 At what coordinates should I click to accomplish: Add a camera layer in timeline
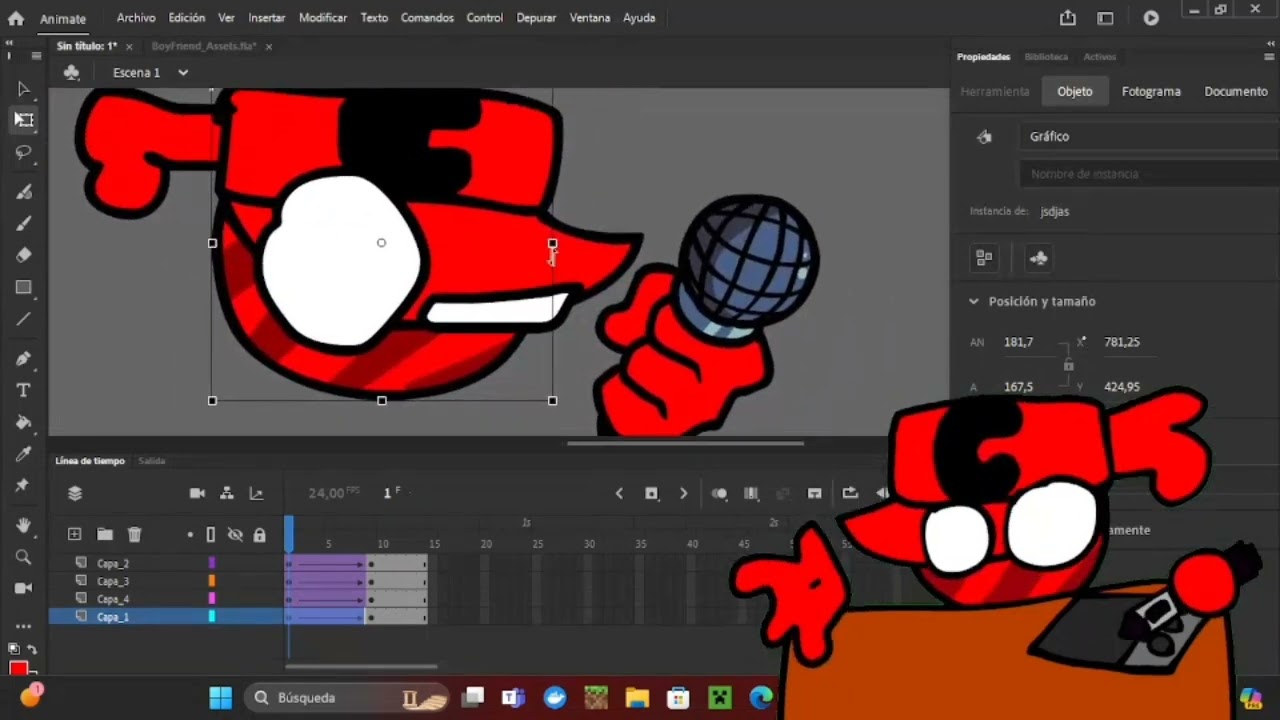(197, 493)
